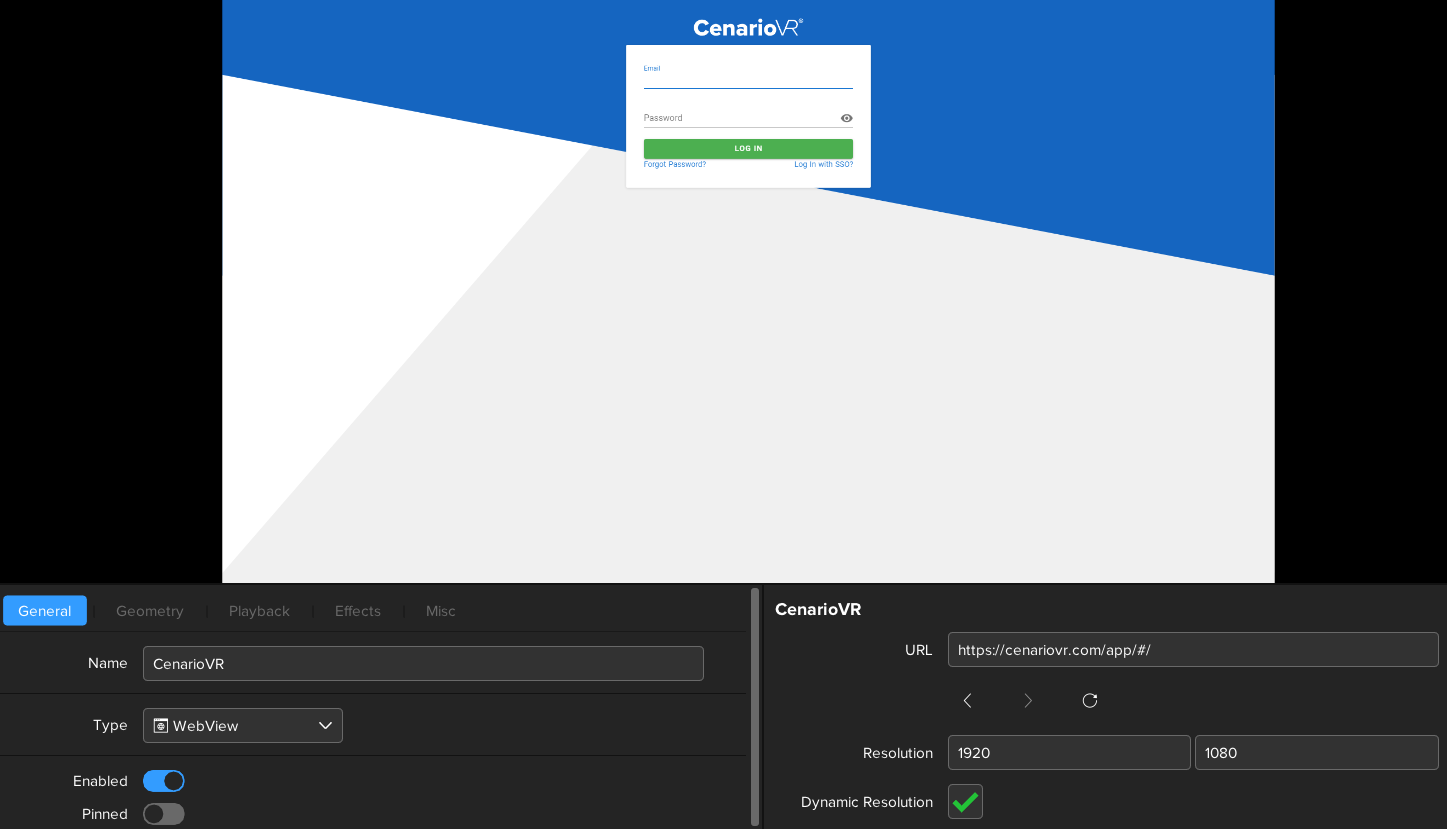Viewport: 1447px width, 829px height.
Task: Click the Forgot Password link
Action: [675, 164]
